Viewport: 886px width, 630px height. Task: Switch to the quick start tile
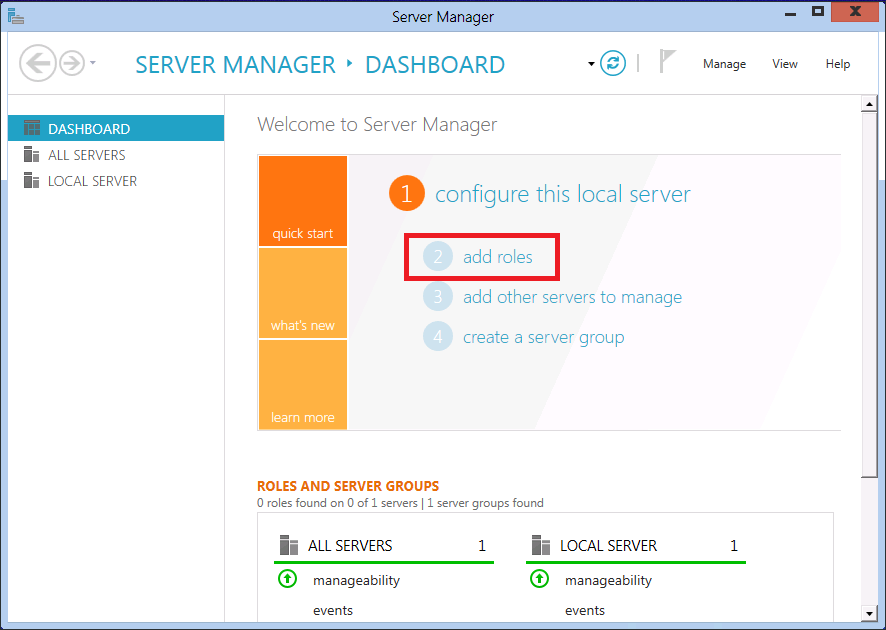(302, 200)
